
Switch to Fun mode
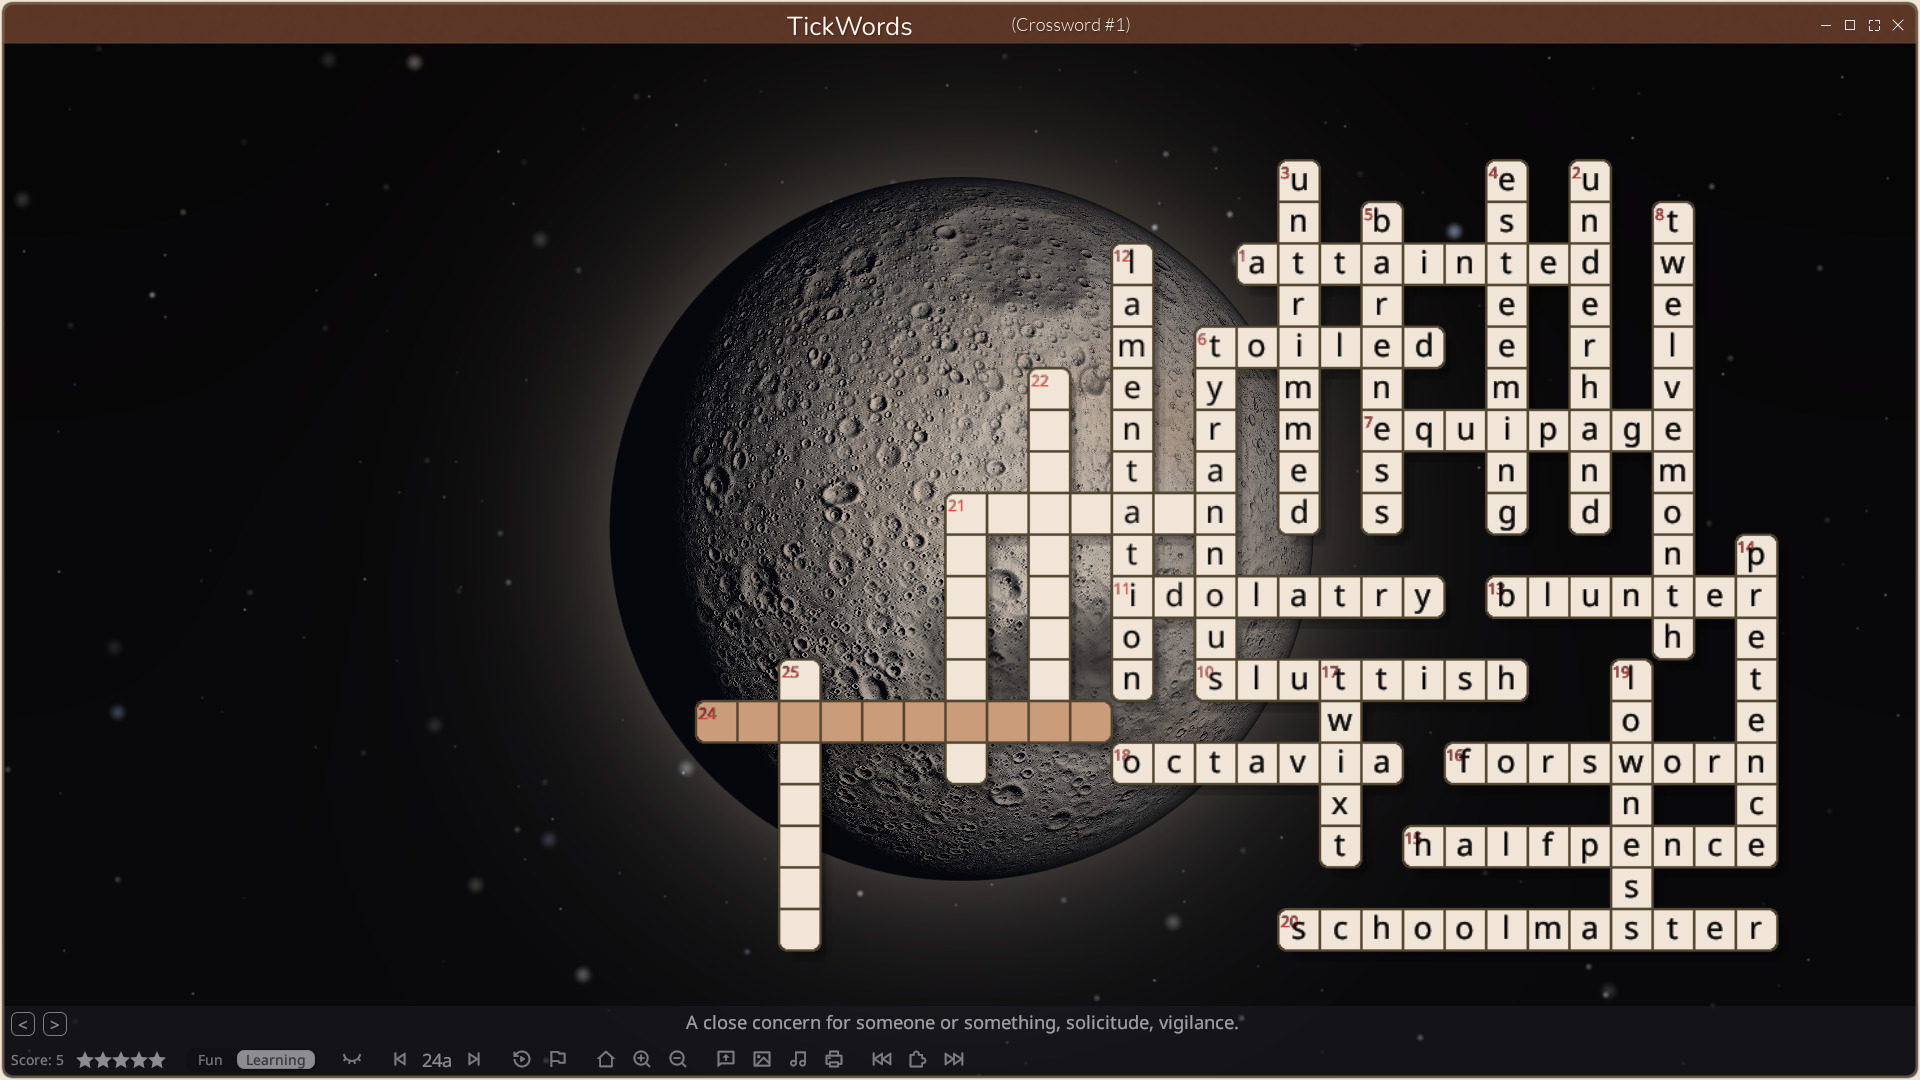click(x=210, y=1060)
